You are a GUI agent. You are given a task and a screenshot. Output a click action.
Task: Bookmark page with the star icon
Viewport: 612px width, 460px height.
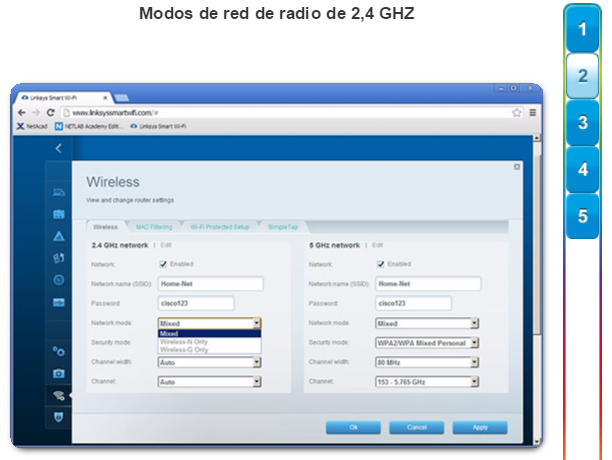(x=516, y=112)
